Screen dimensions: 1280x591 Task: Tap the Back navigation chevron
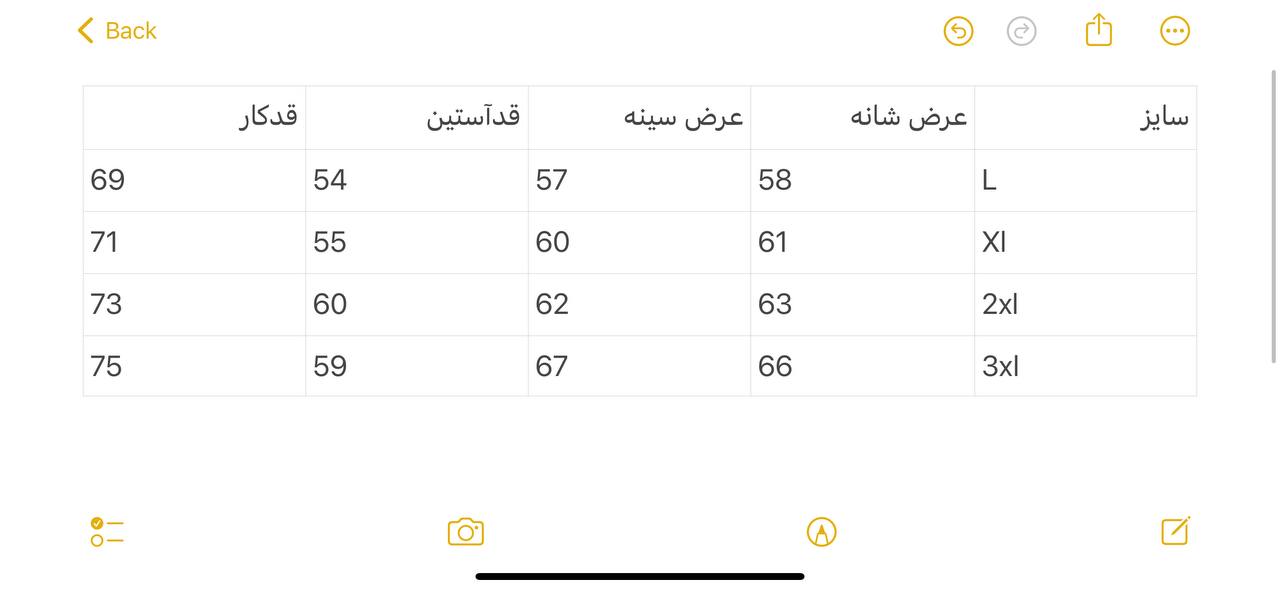[84, 30]
